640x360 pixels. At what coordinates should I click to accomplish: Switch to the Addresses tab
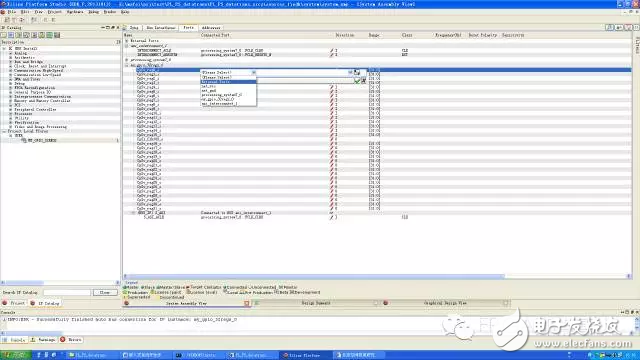pyautogui.click(x=211, y=28)
